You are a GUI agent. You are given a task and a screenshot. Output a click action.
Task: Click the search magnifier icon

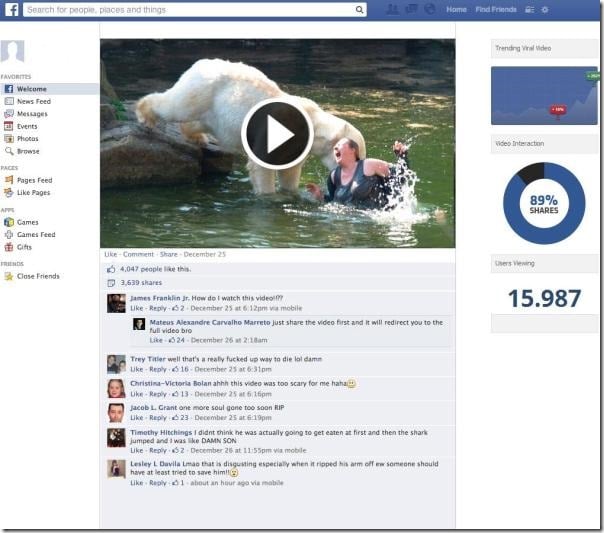(x=359, y=10)
